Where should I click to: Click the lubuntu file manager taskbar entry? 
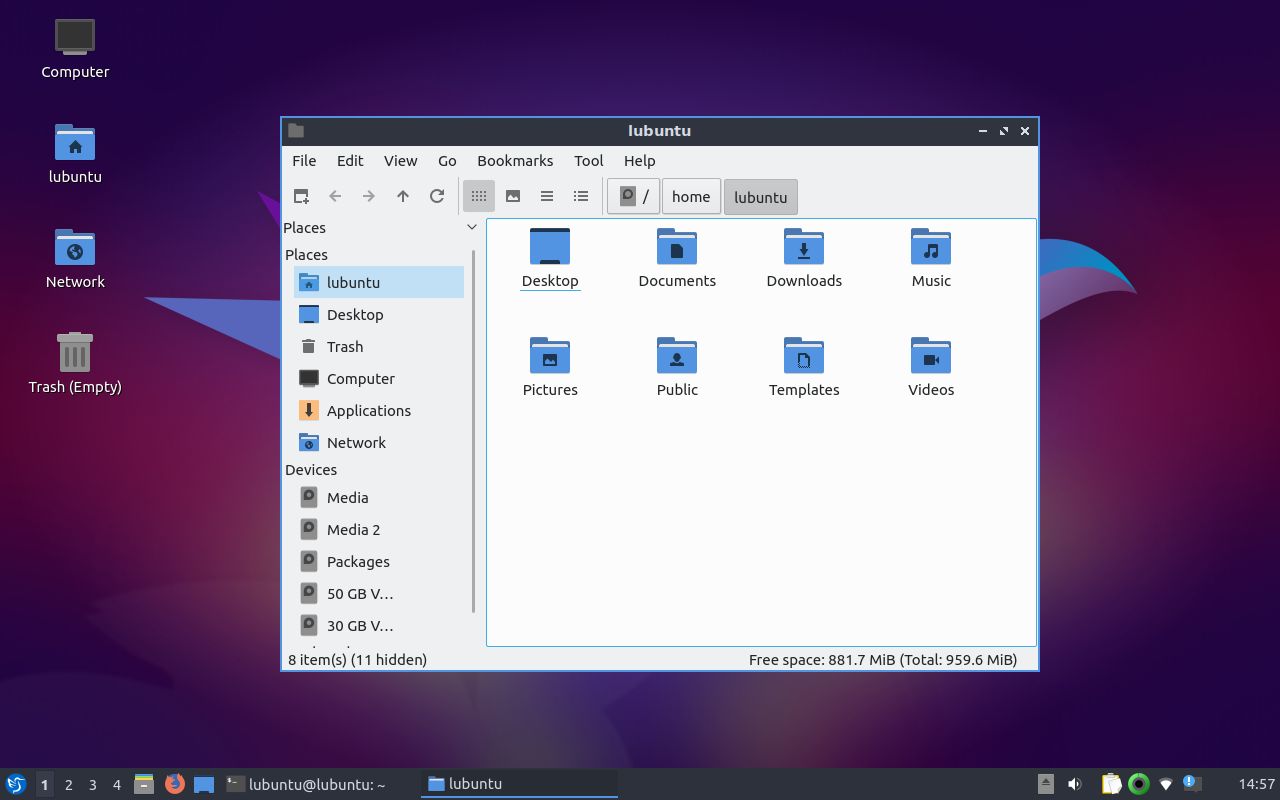click(x=519, y=784)
